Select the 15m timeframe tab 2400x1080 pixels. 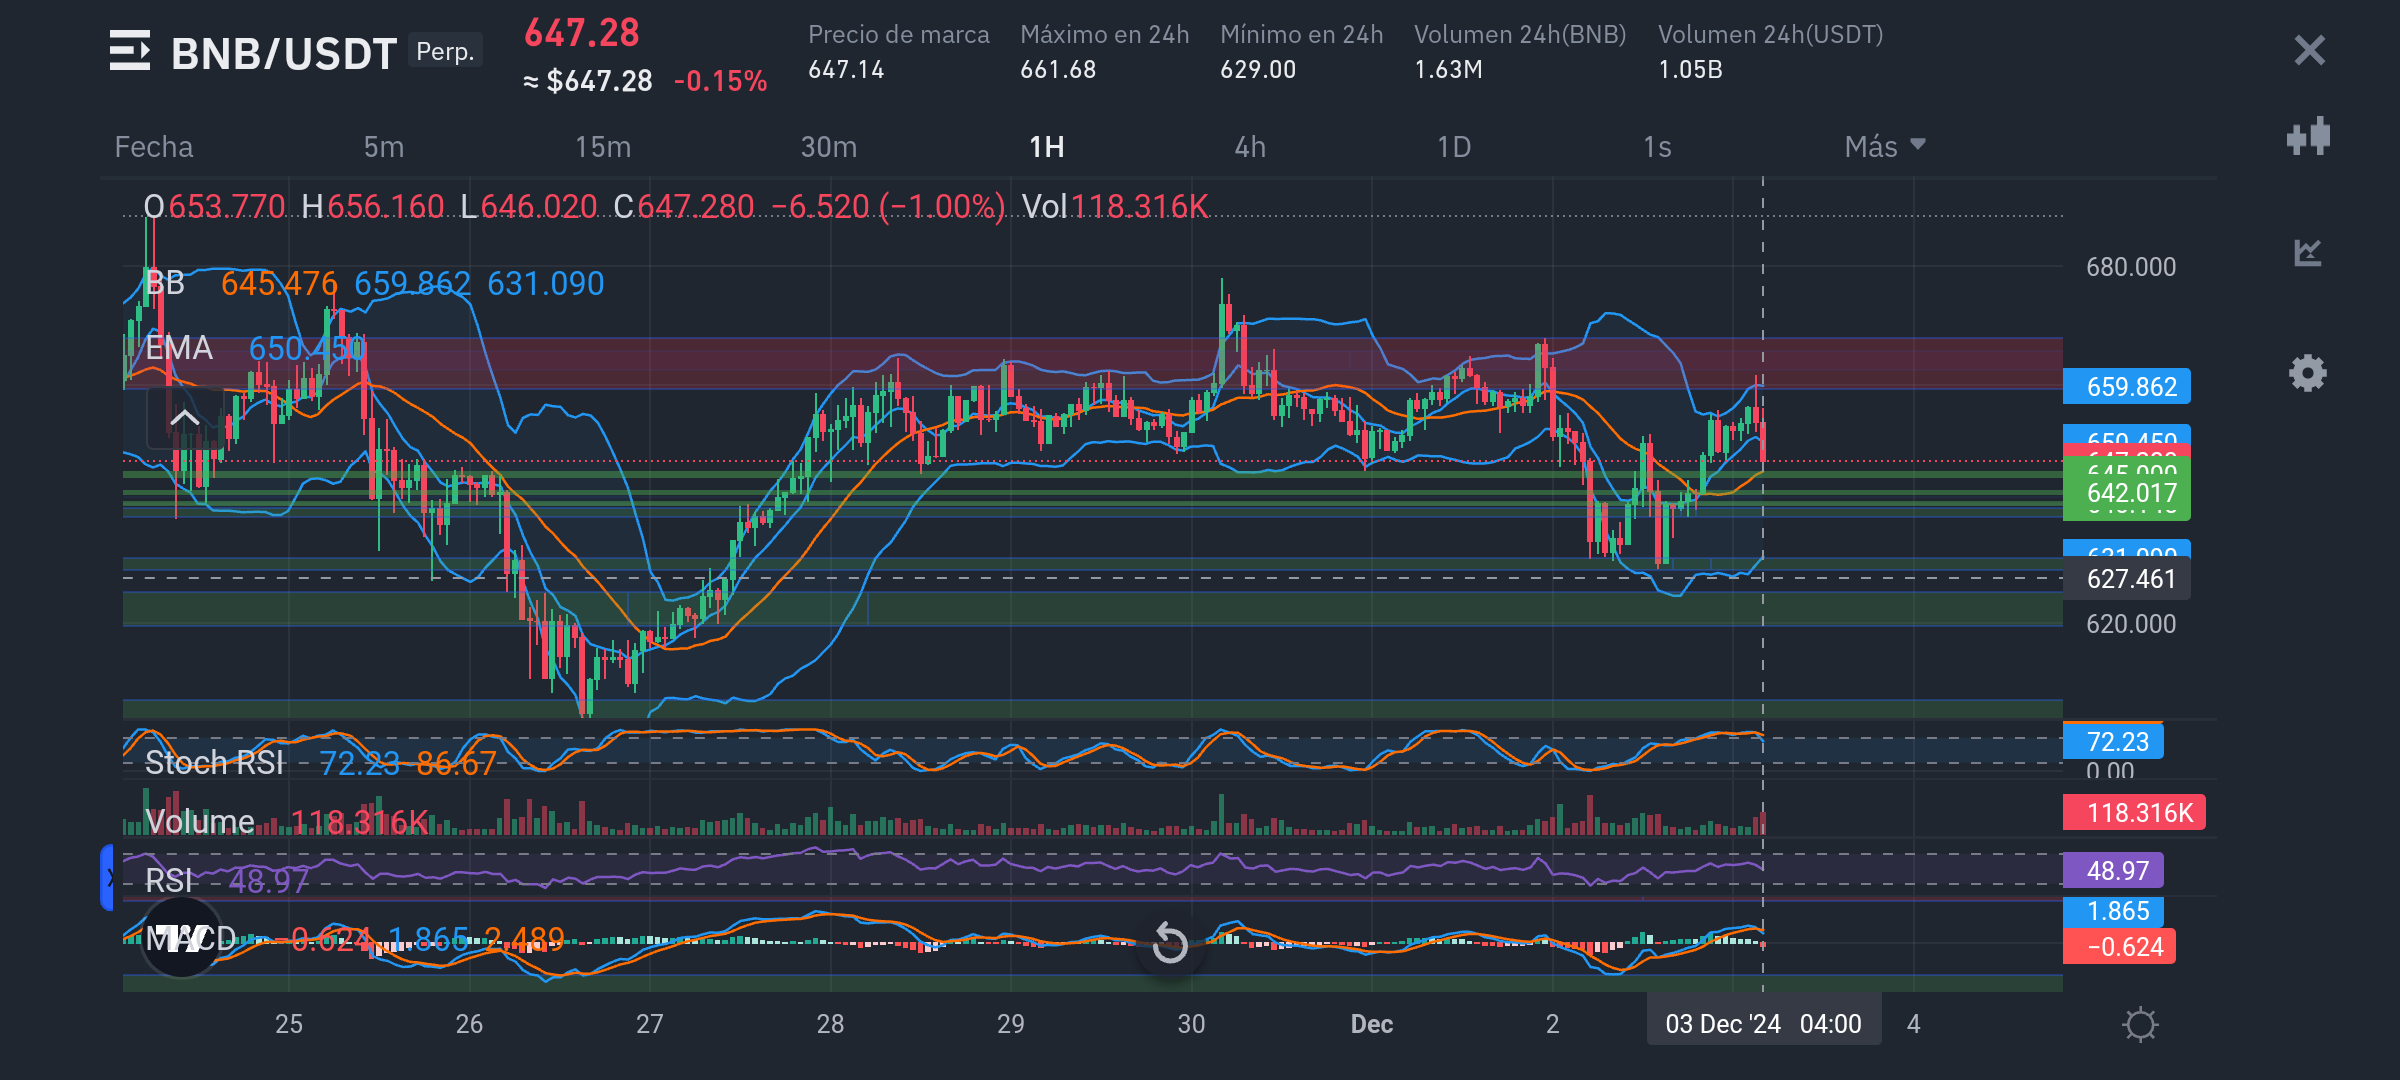602,147
